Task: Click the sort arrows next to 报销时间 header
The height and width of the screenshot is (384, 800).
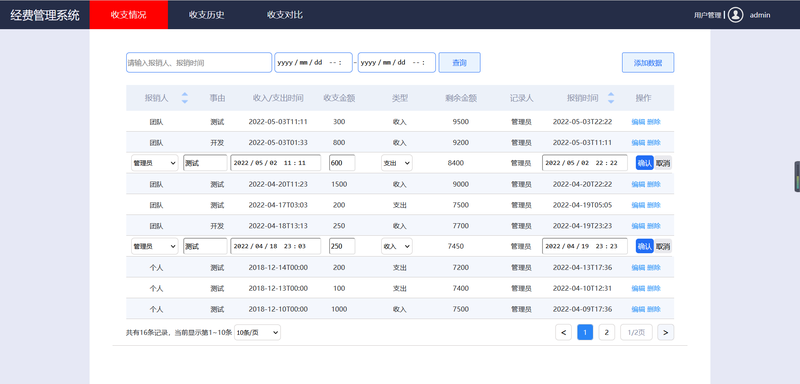Action: (611, 98)
